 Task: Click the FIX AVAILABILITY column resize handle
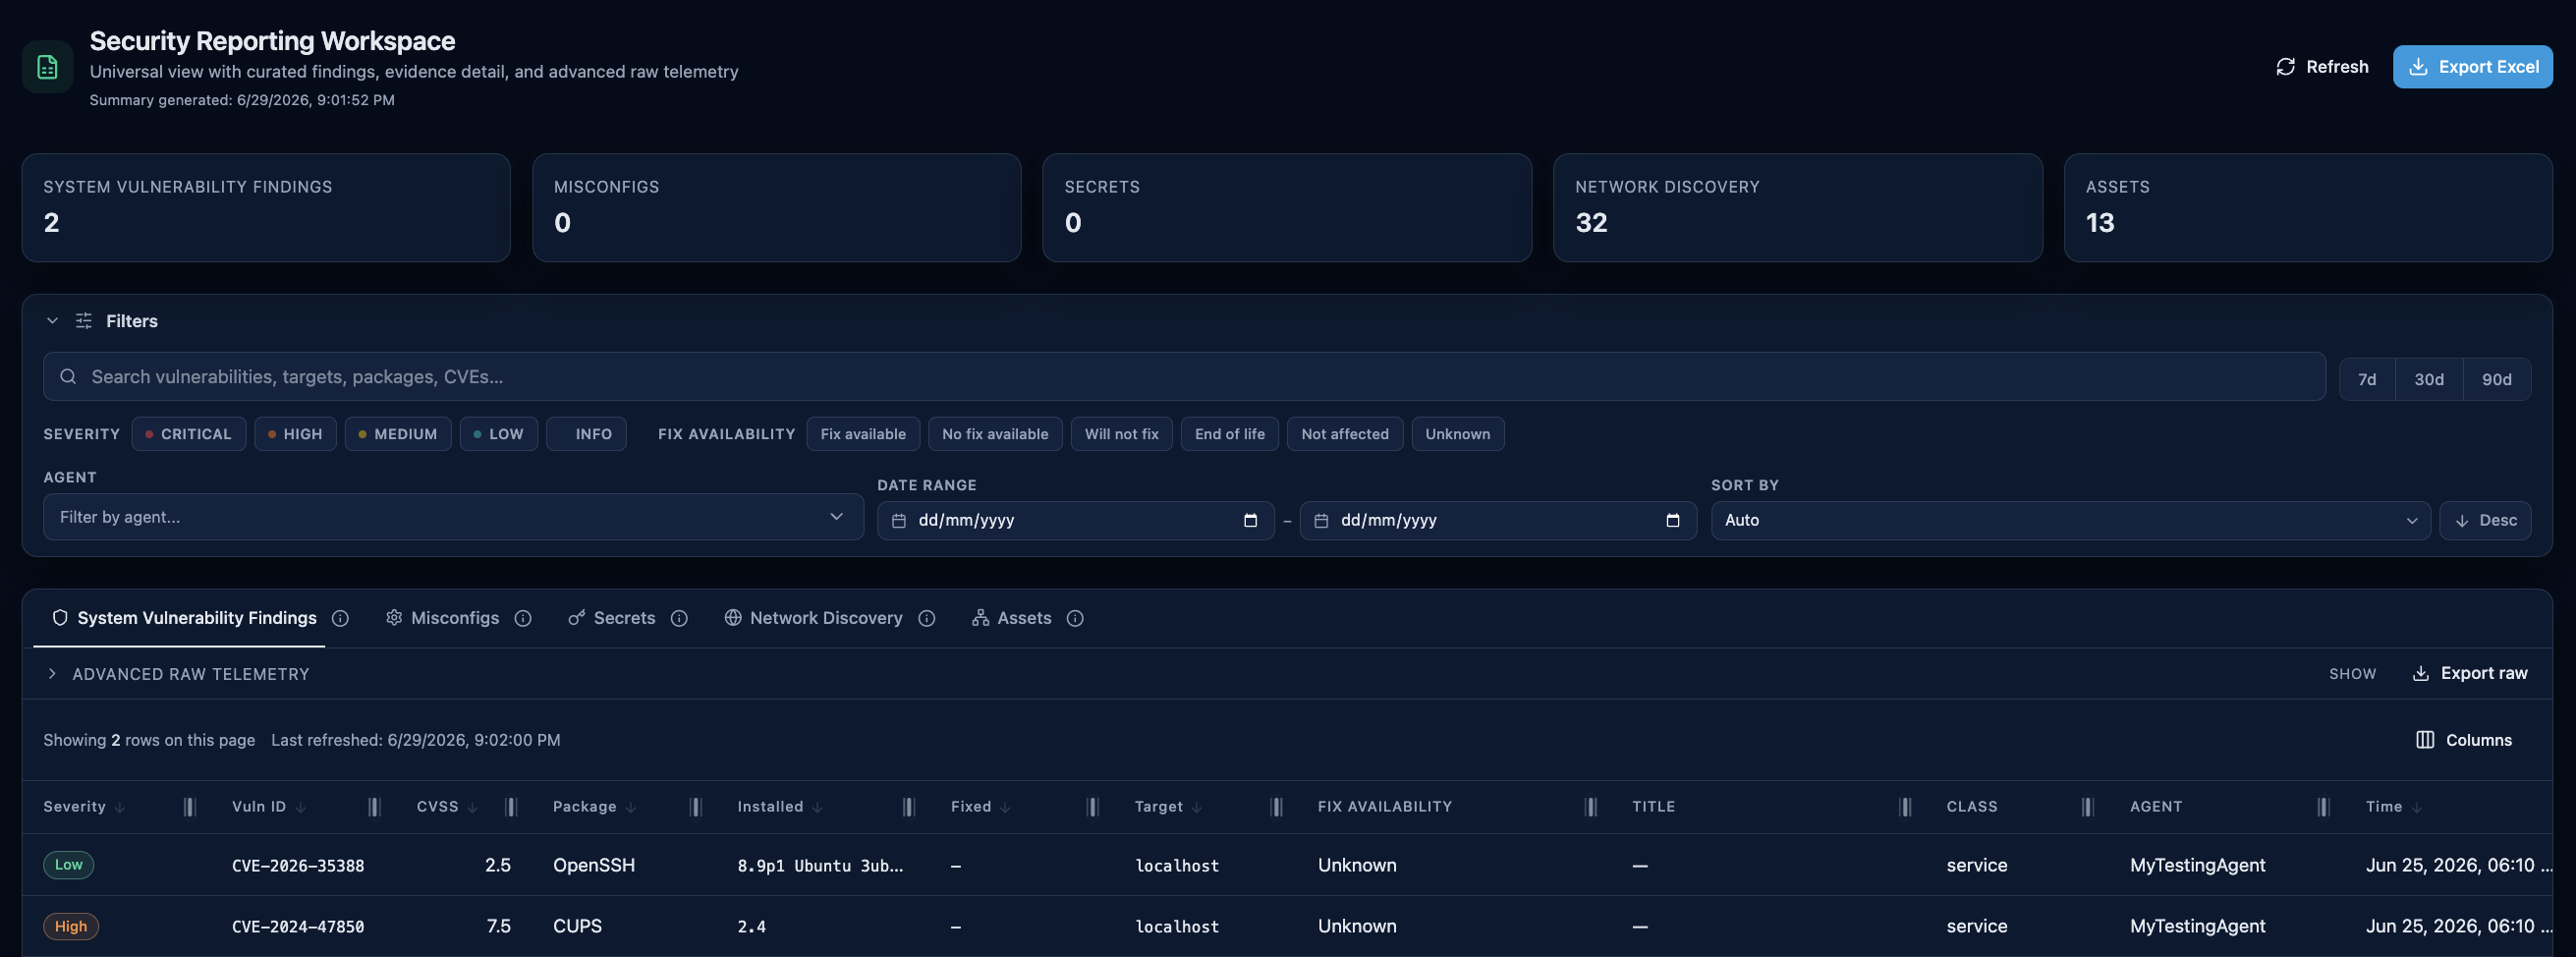[x=1591, y=807]
